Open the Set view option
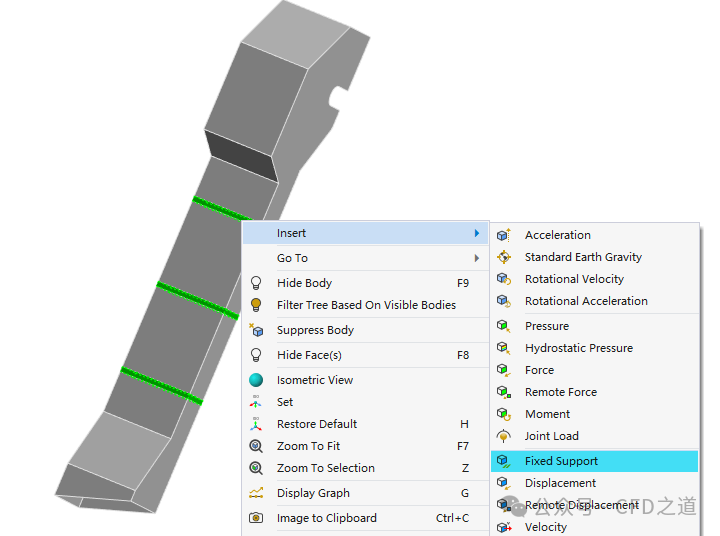 click(285, 402)
